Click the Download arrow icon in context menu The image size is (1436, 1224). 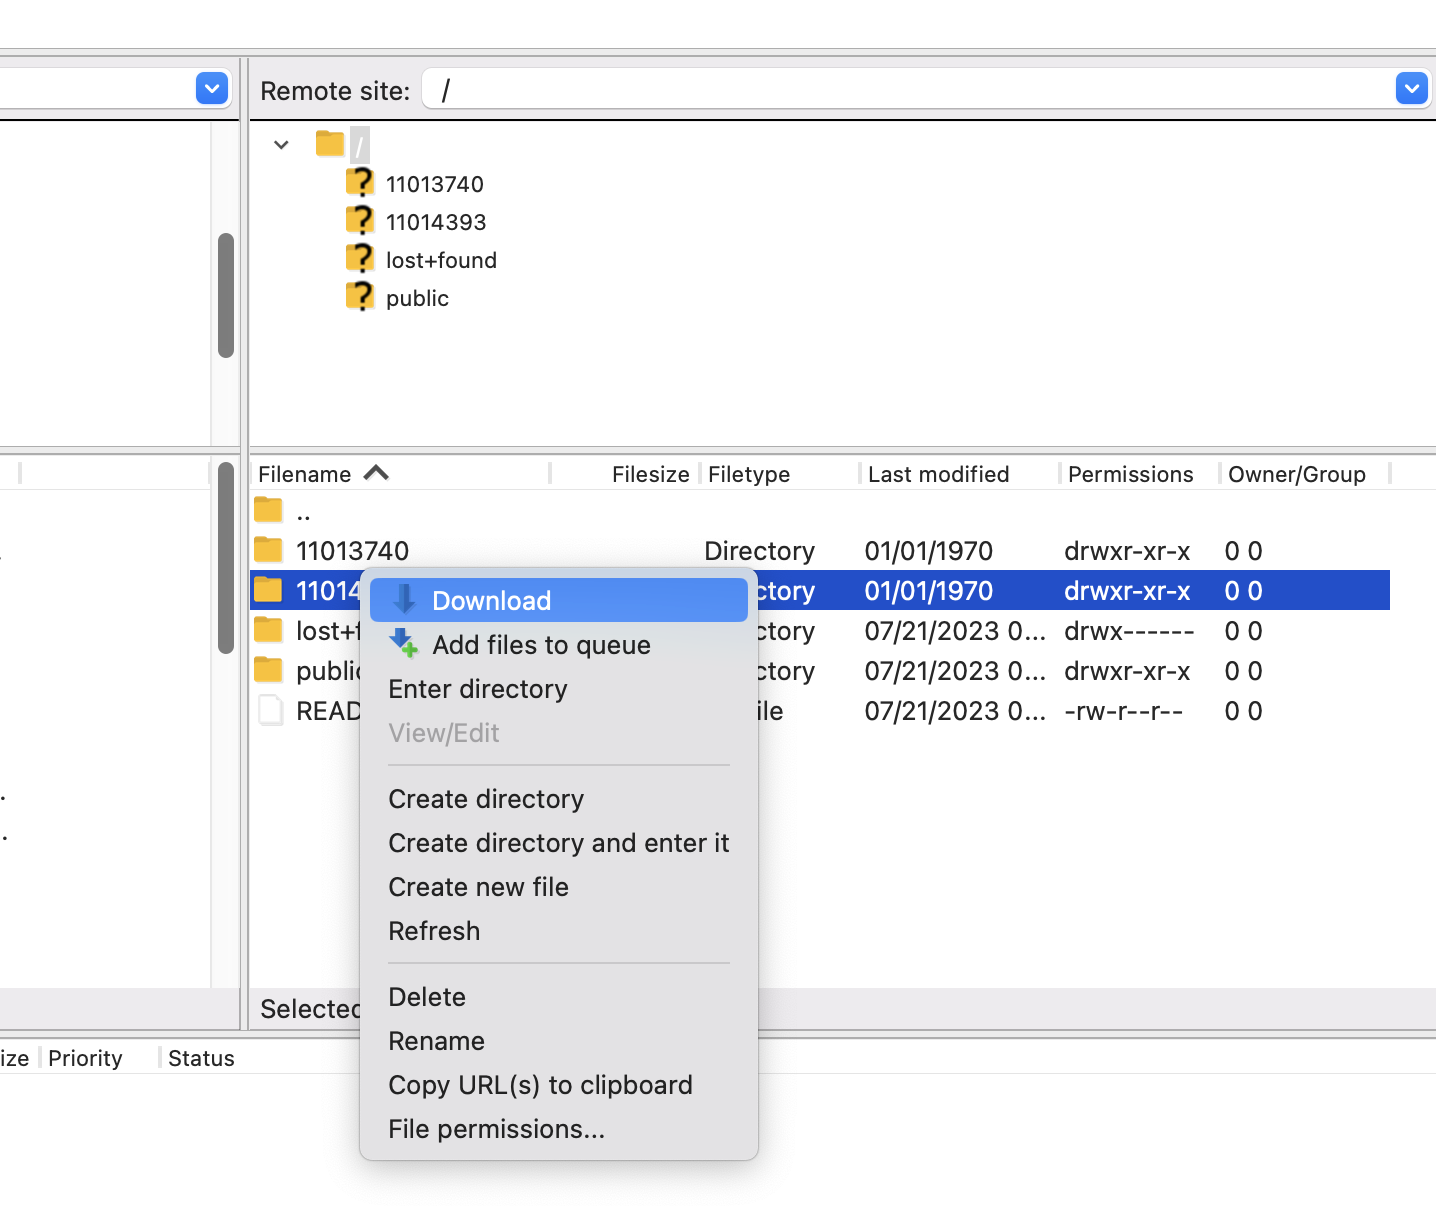point(404,600)
